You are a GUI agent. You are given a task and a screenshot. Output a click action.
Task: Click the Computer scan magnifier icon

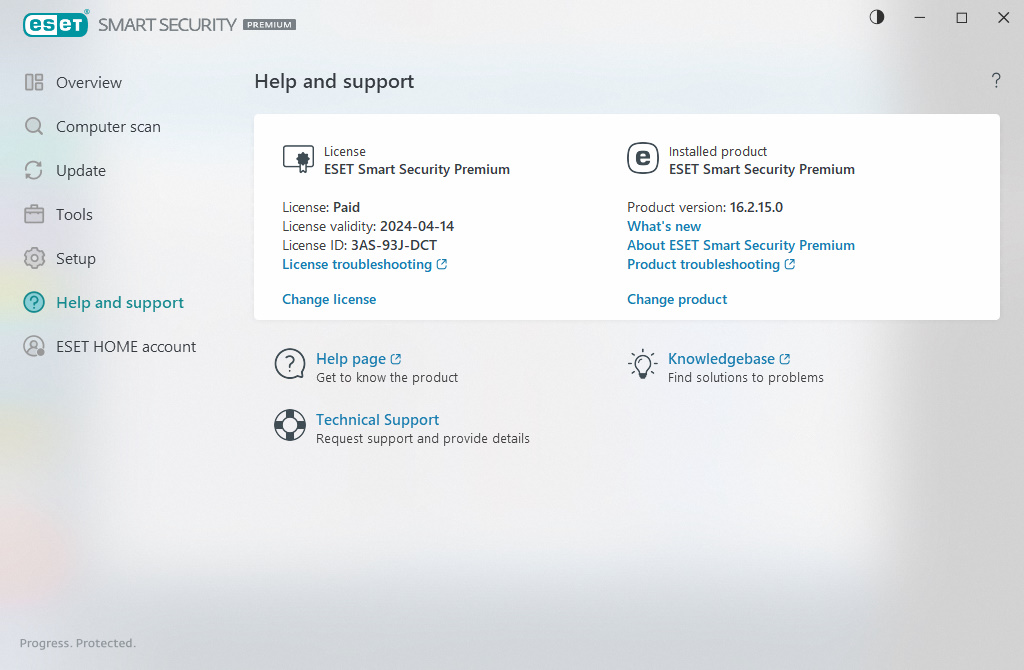coord(34,126)
